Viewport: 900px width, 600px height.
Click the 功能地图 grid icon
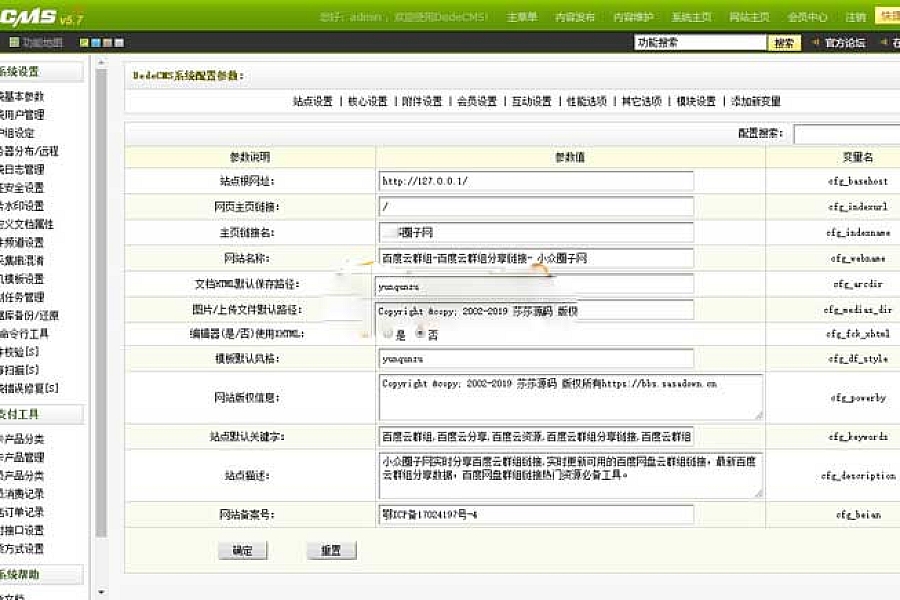click(x=14, y=42)
